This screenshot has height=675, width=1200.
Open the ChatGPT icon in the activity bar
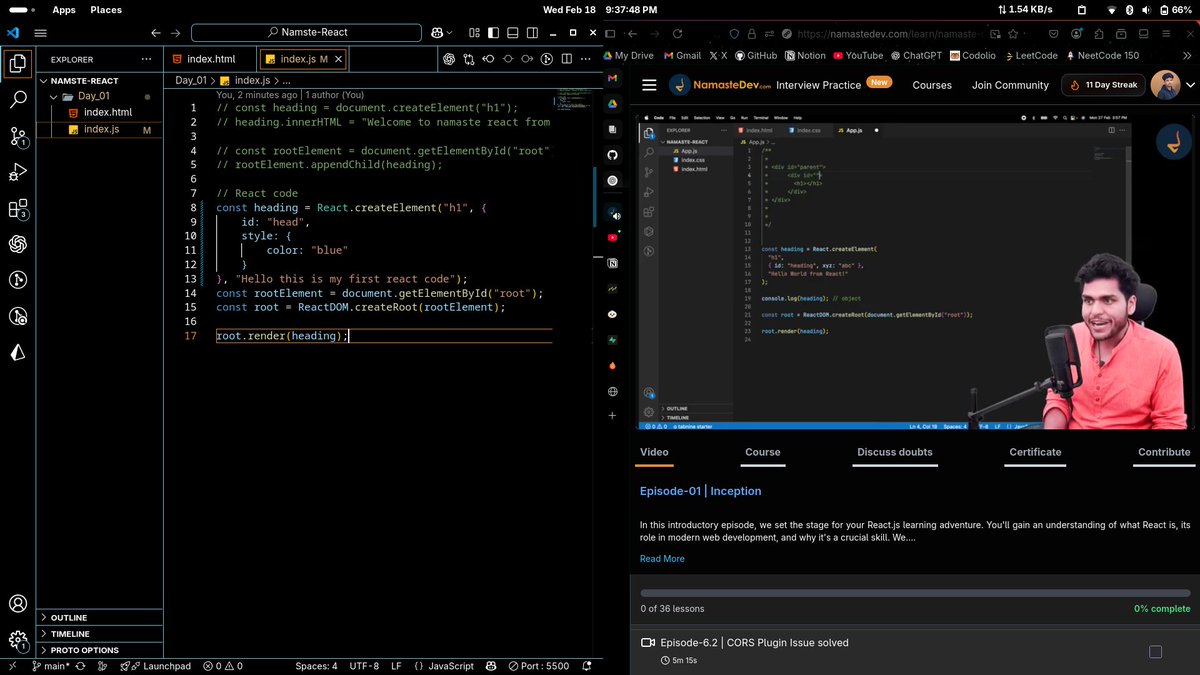click(18, 244)
